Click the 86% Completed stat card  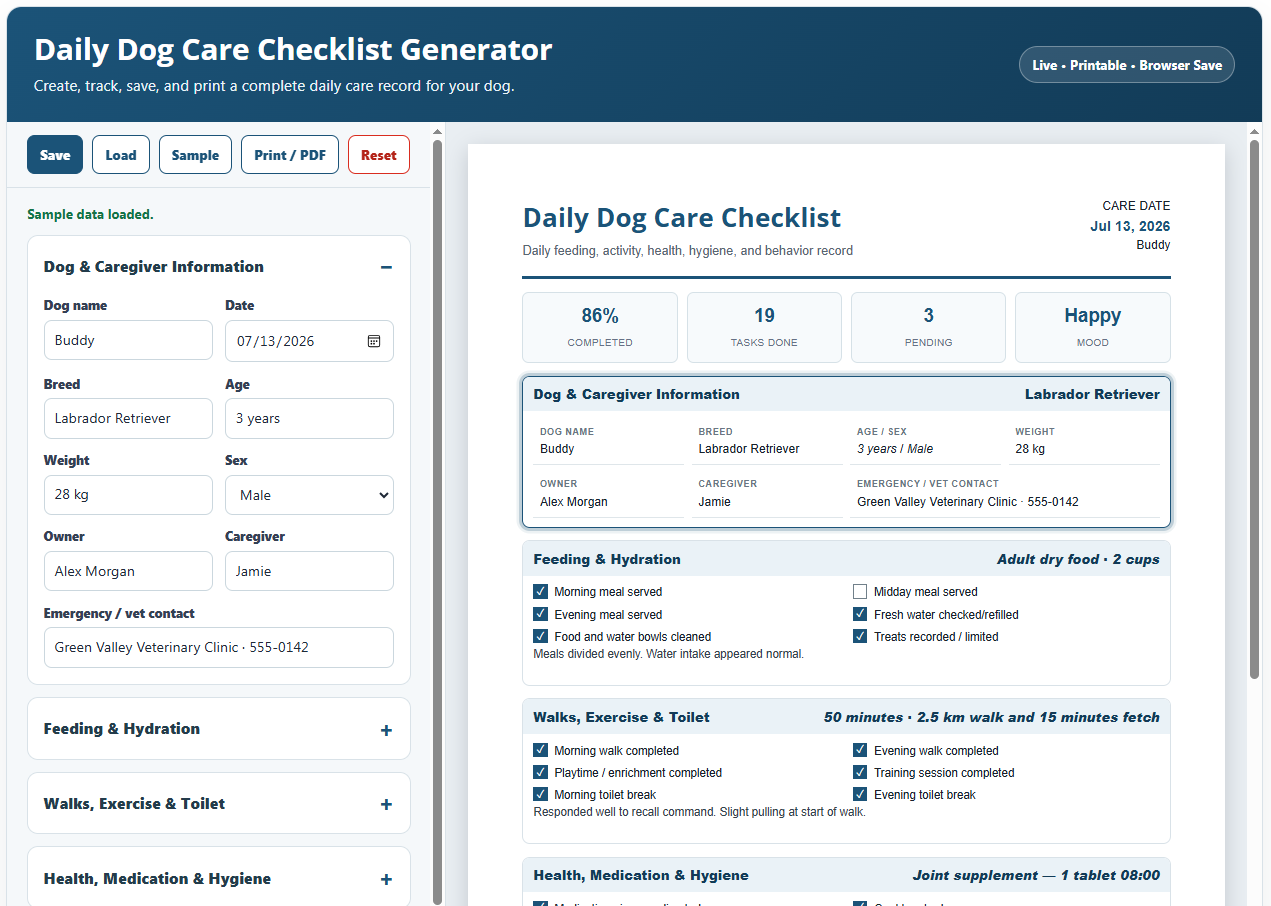point(600,327)
